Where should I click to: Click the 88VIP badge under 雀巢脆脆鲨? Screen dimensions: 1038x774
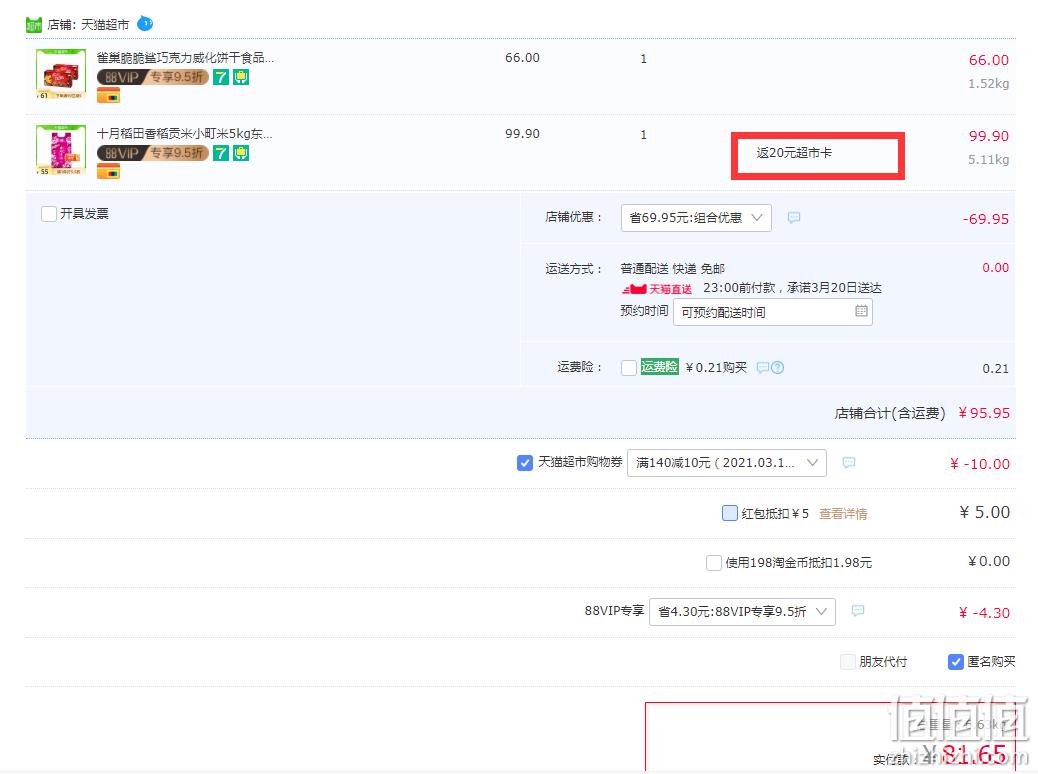[x=153, y=77]
